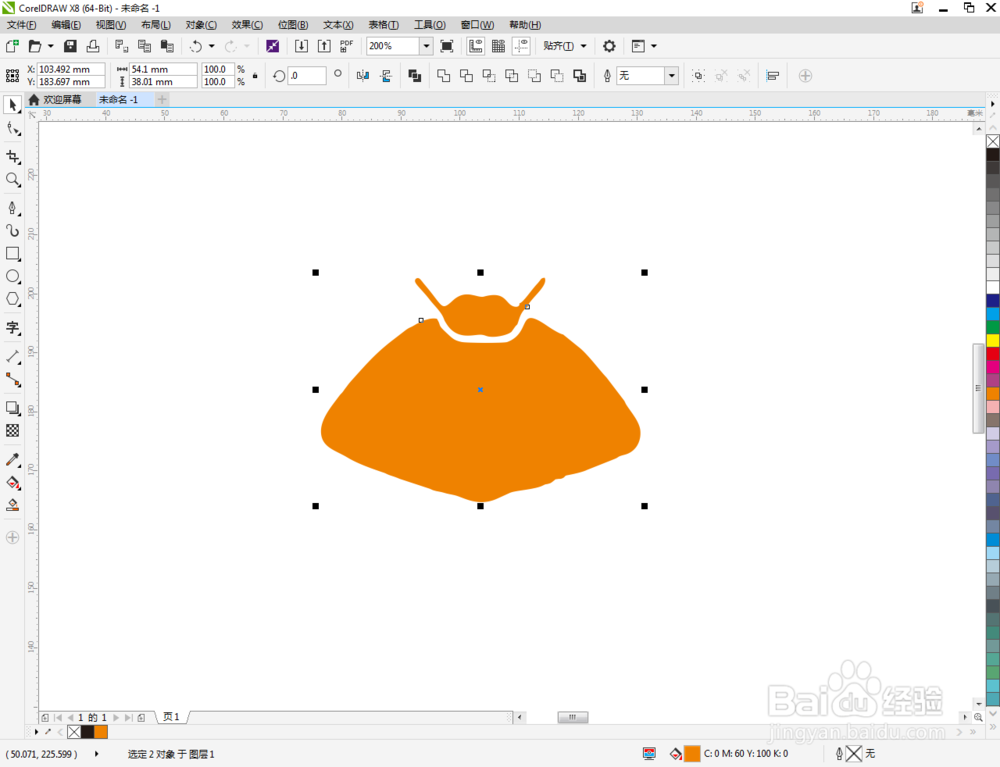1000x767 pixels.
Task: Click the status bar orange fill swatch
Action: tap(692, 754)
